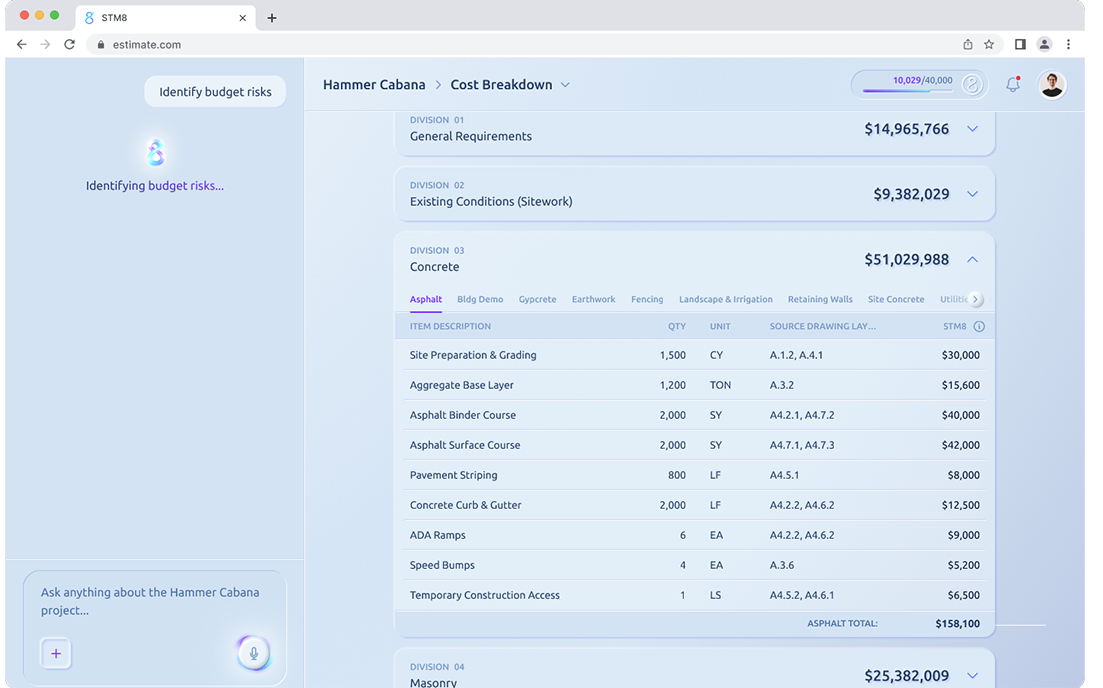Expand Division 01 General Requirements

click(972, 129)
